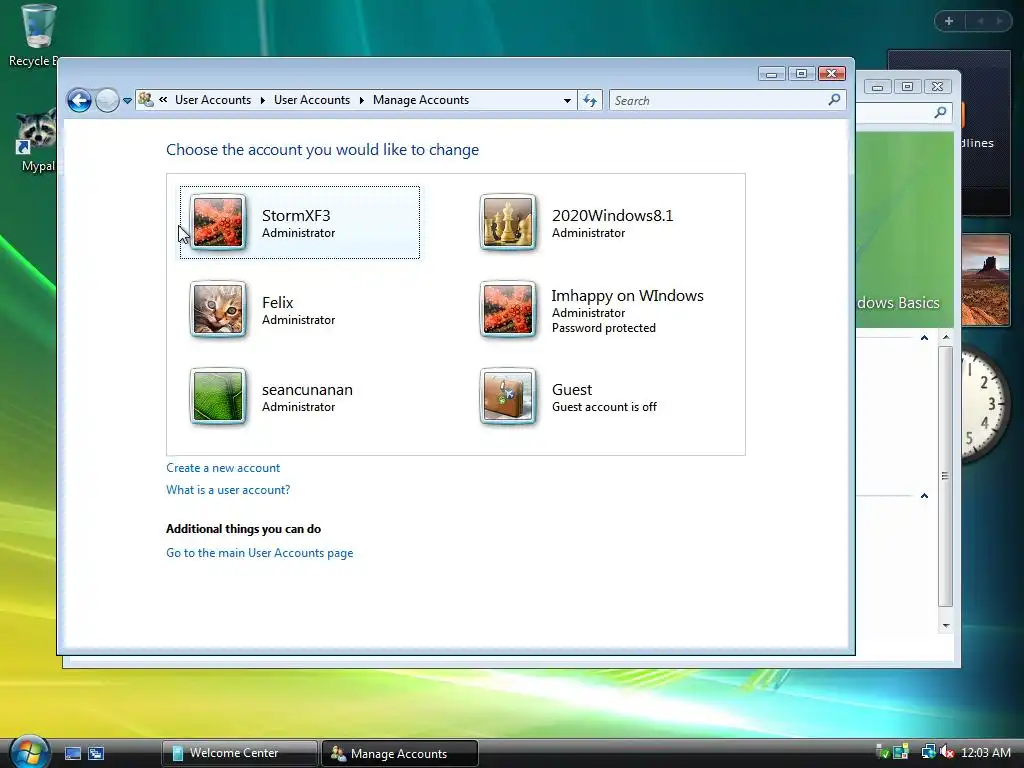Click scroll down arrow in Welcome Center window
Viewport: 1024px width, 768px height.
(946, 626)
